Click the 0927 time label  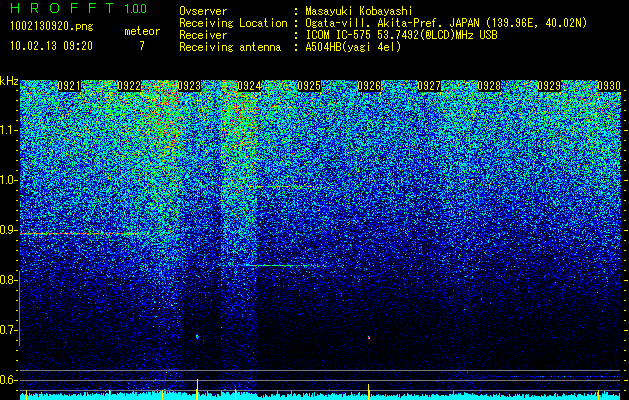tap(429, 86)
